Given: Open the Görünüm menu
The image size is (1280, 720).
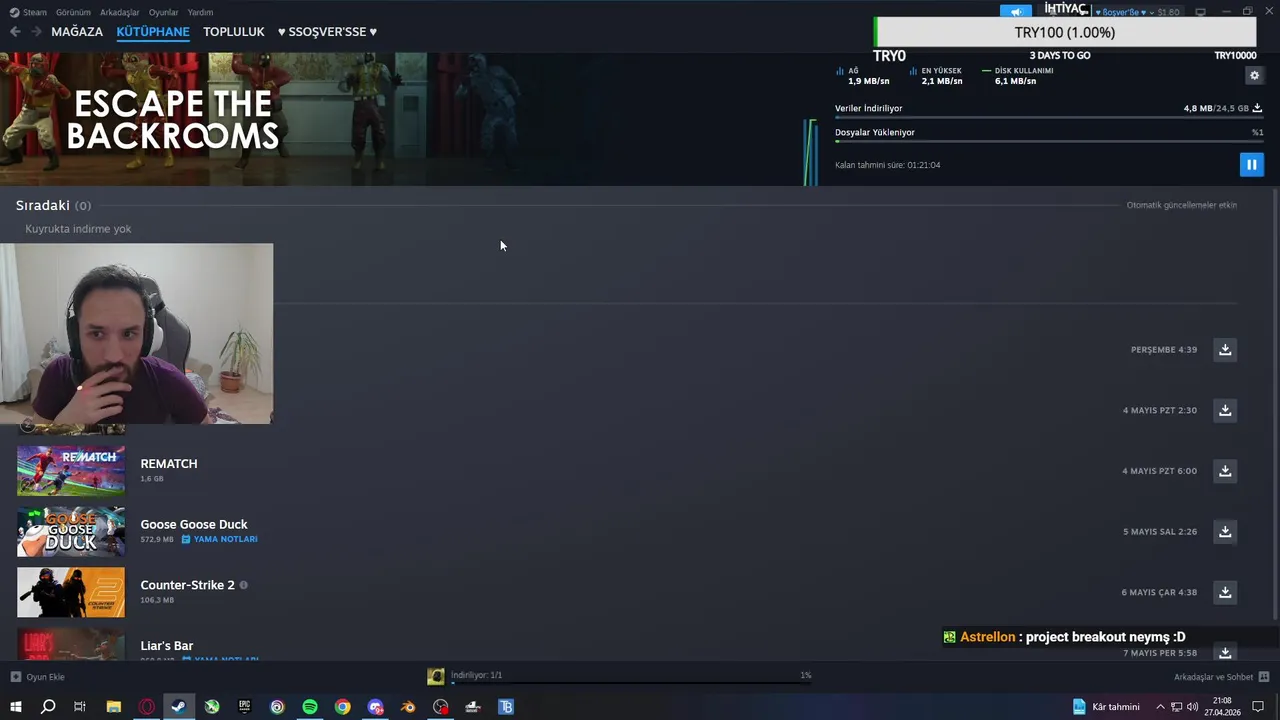Looking at the screenshot, I should [73, 12].
